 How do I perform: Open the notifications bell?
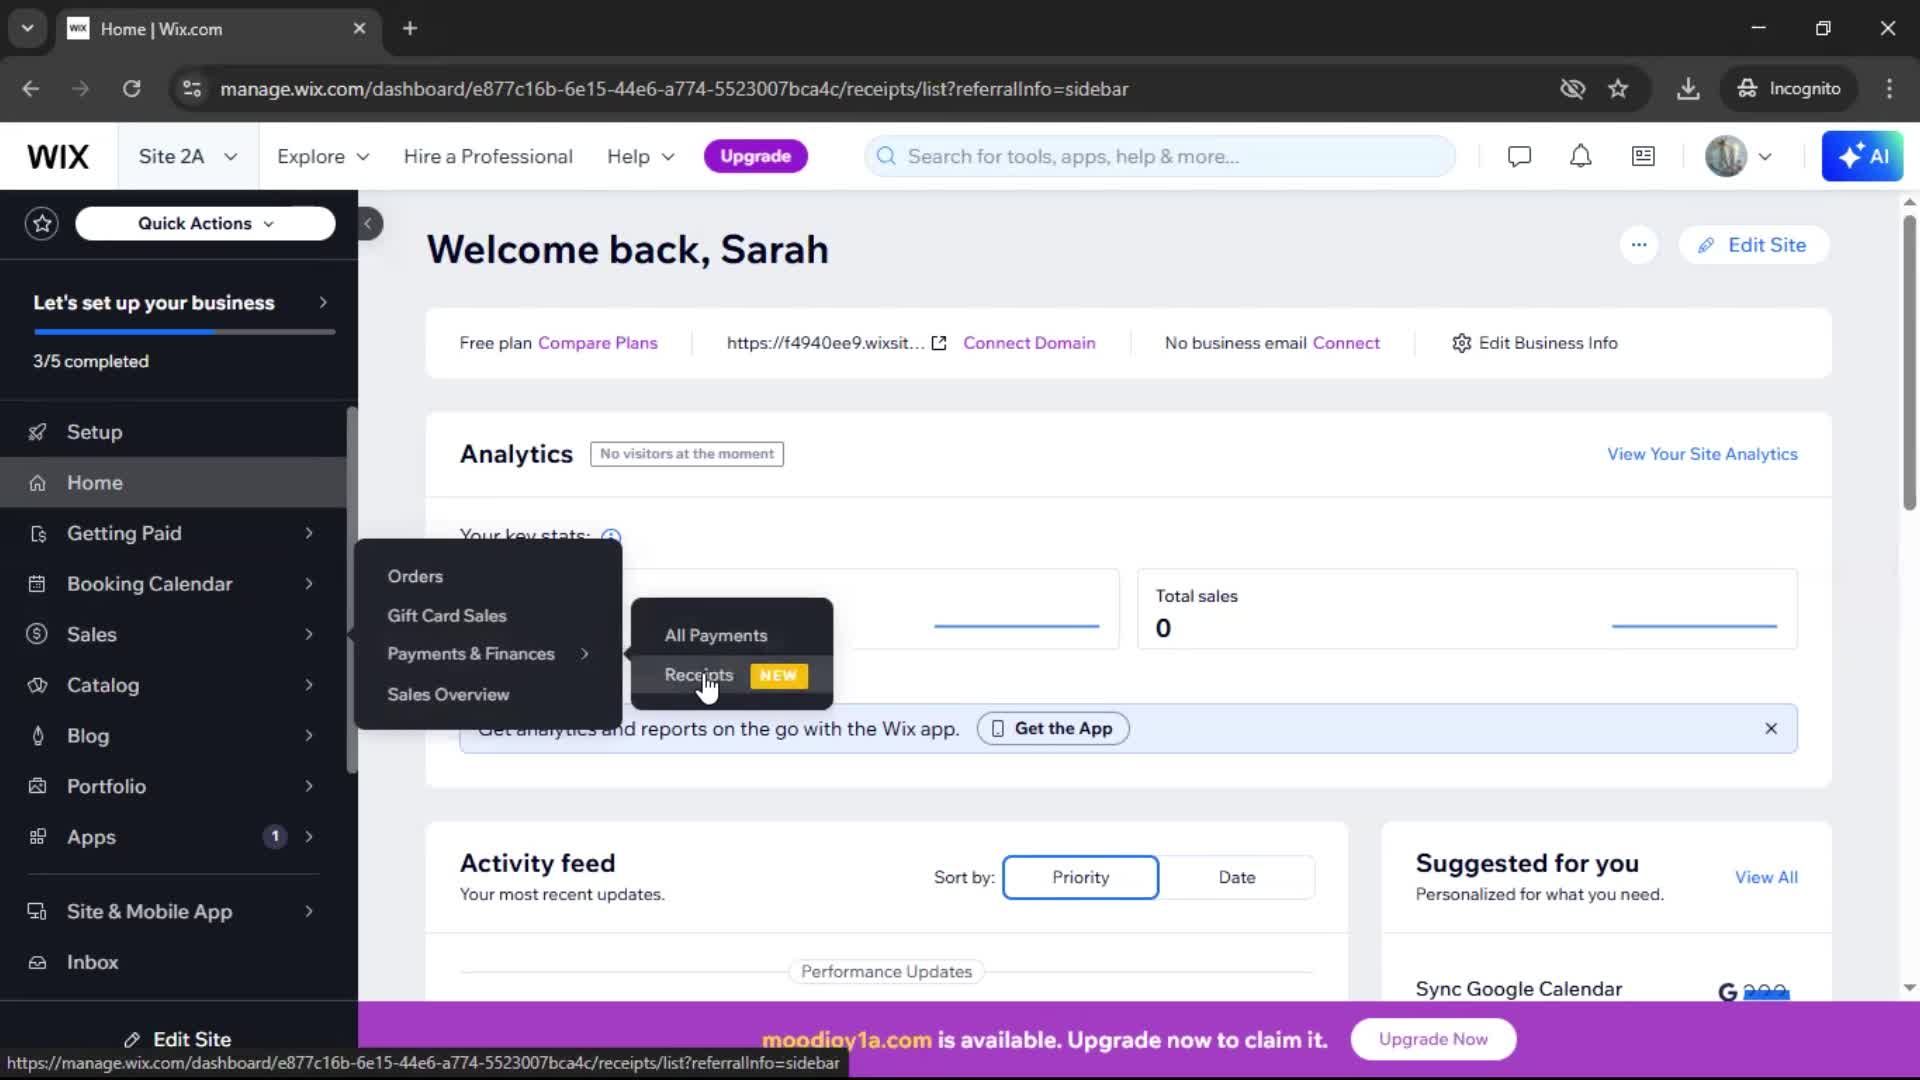pos(1580,156)
